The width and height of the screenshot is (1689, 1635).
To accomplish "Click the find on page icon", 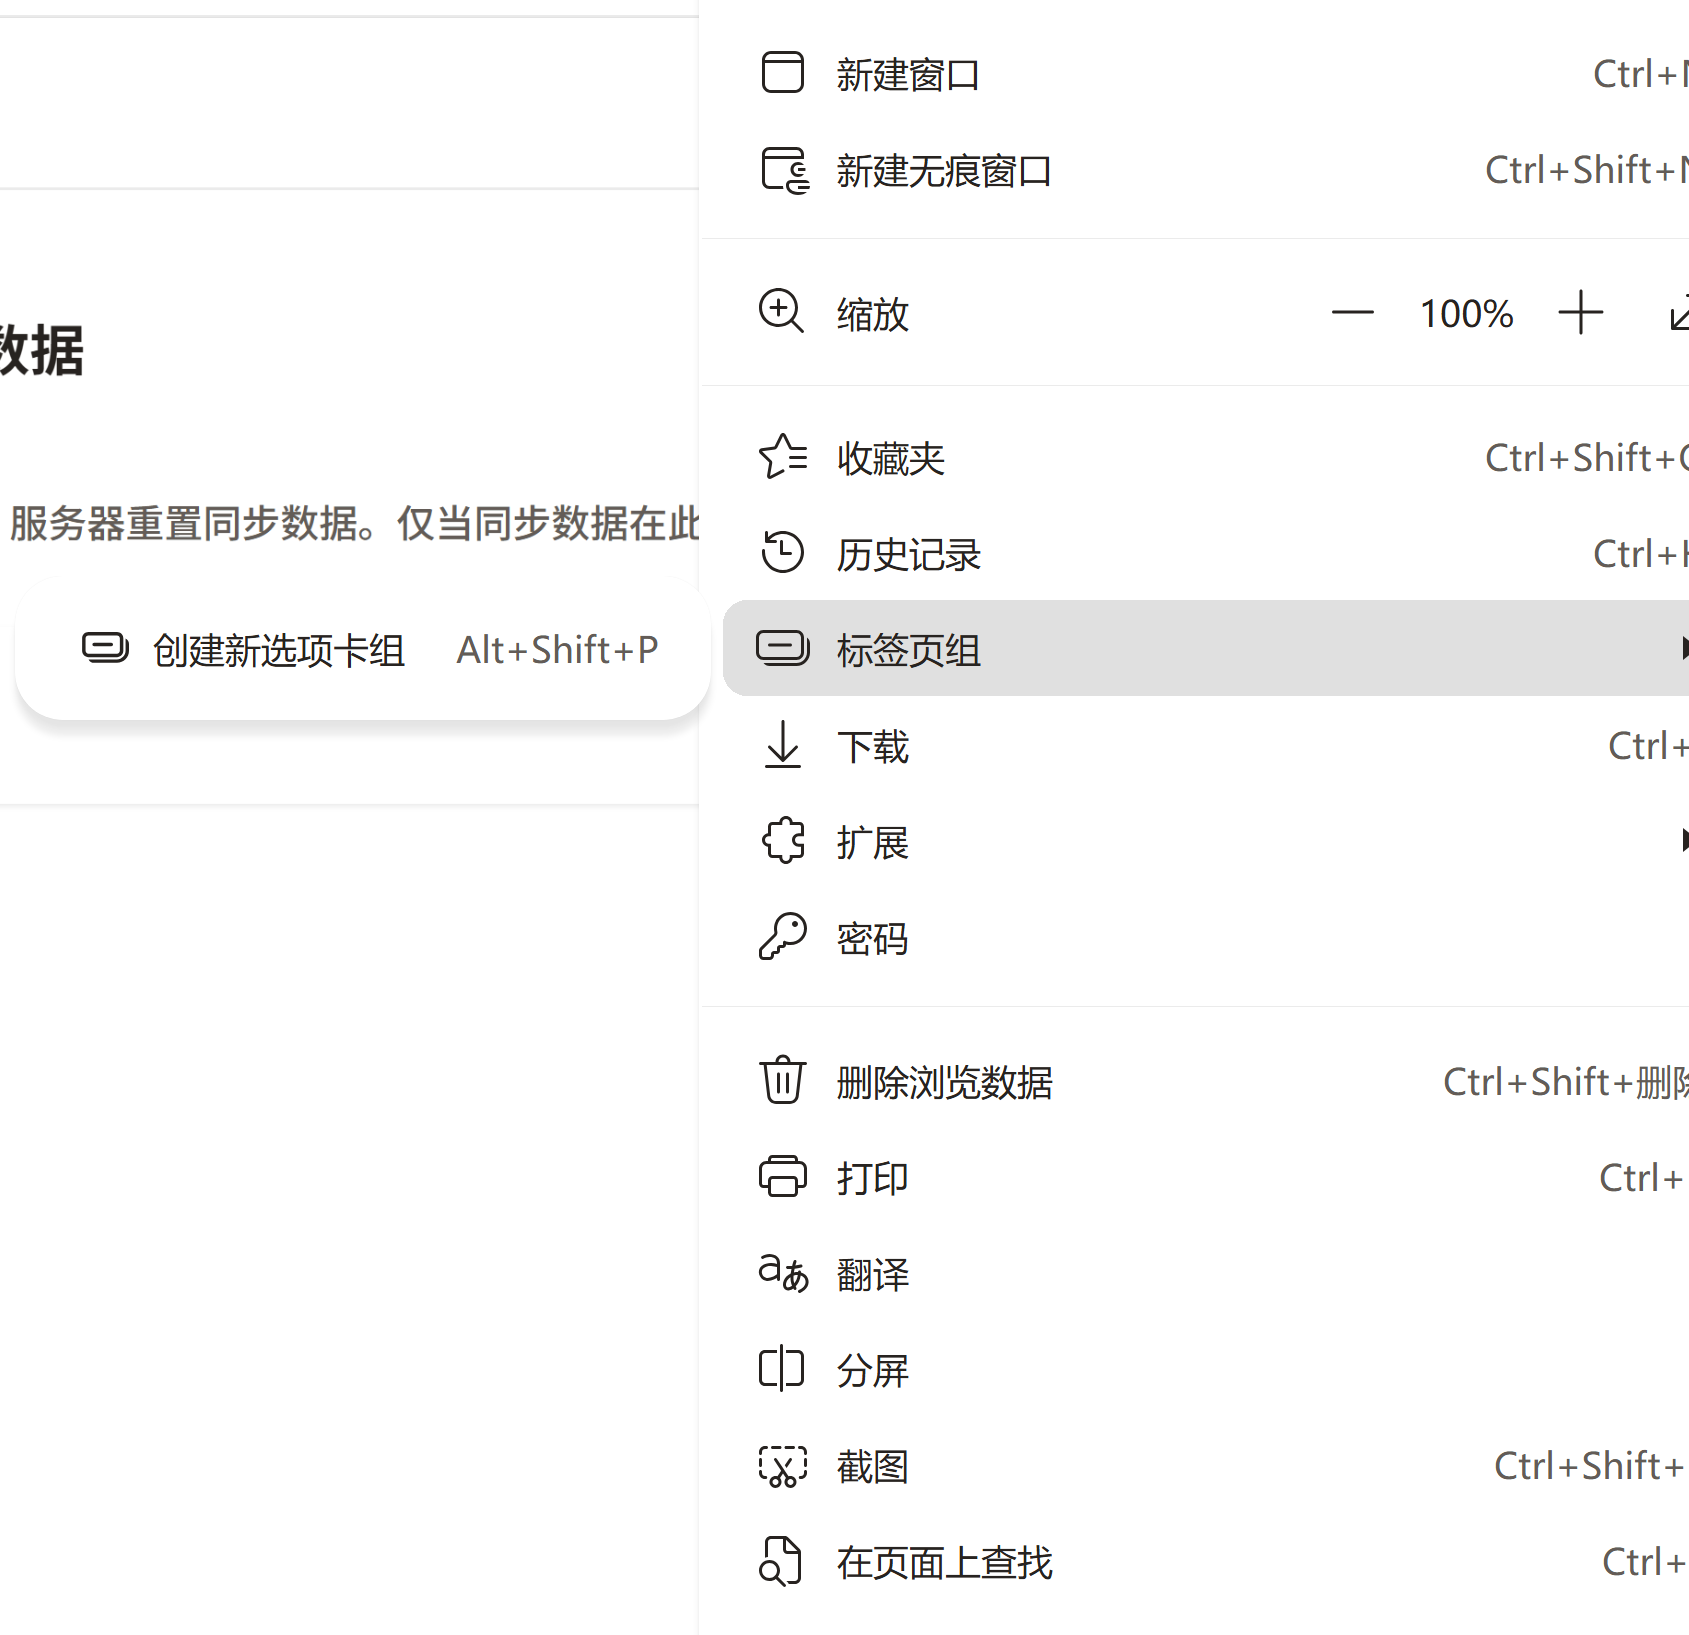I will coord(781,1562).
